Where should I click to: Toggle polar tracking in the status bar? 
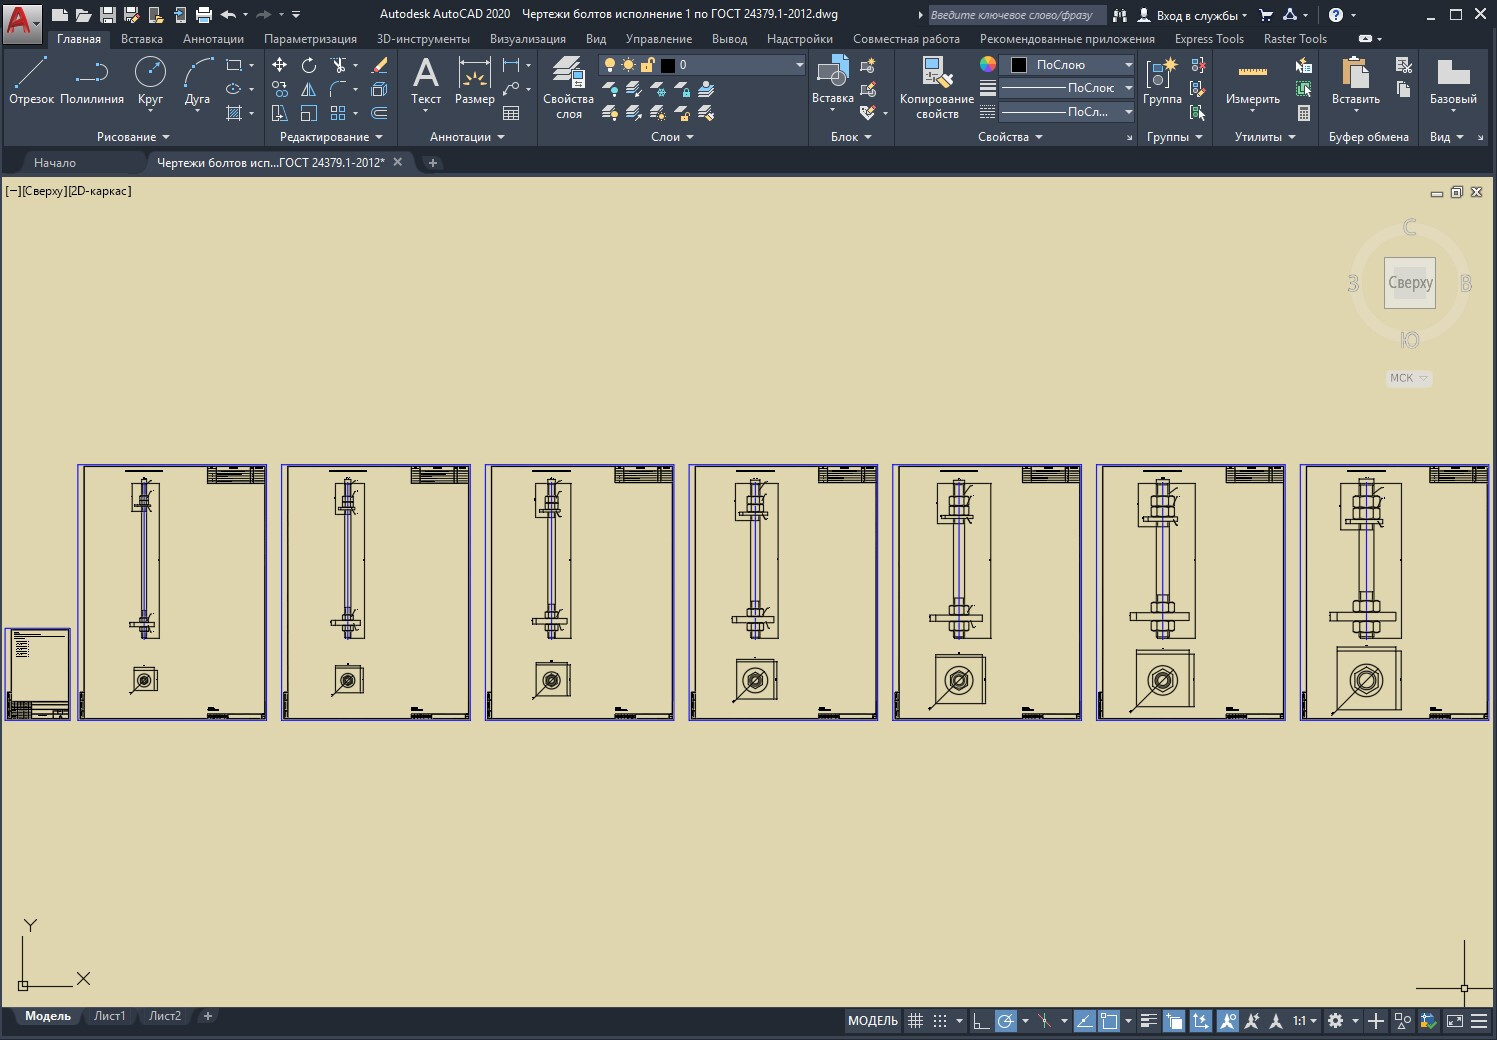pos(1006,1021)
